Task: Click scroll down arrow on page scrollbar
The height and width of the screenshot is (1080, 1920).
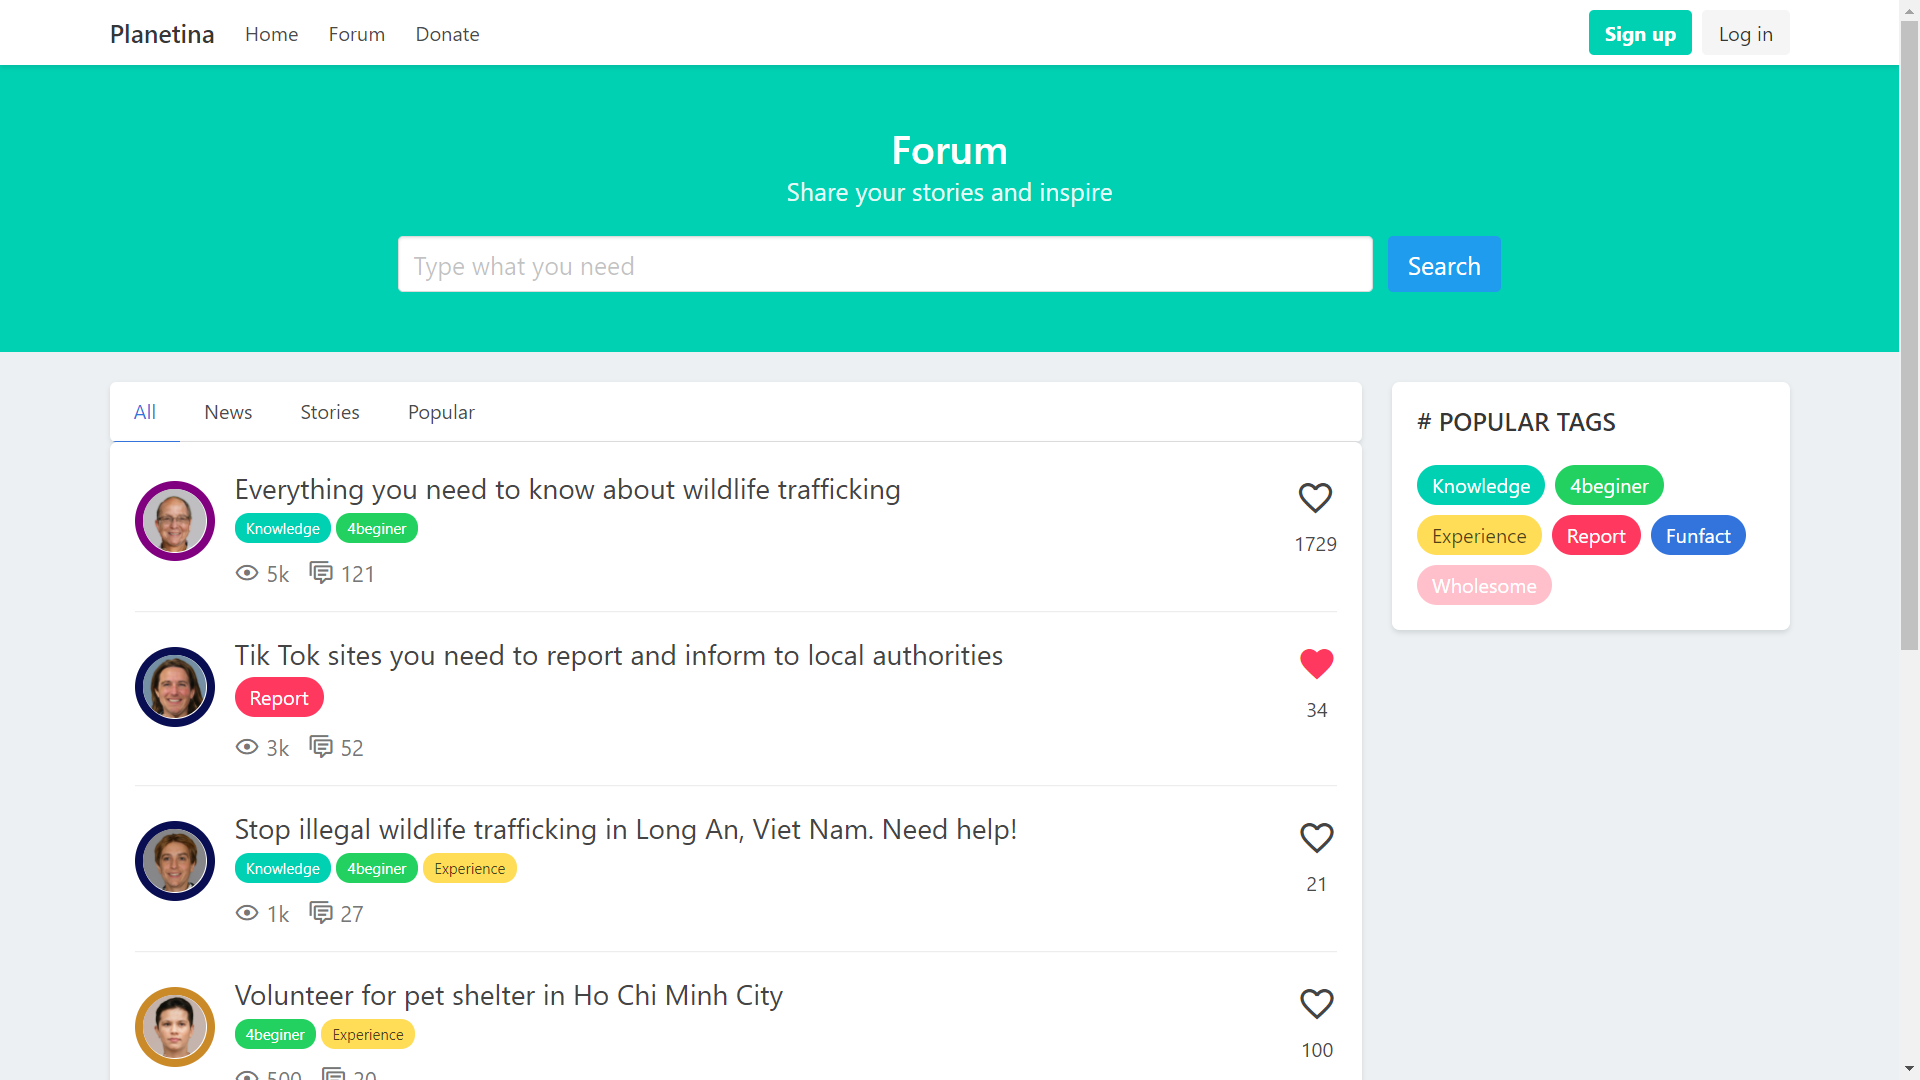Action: [1909, 1069]
